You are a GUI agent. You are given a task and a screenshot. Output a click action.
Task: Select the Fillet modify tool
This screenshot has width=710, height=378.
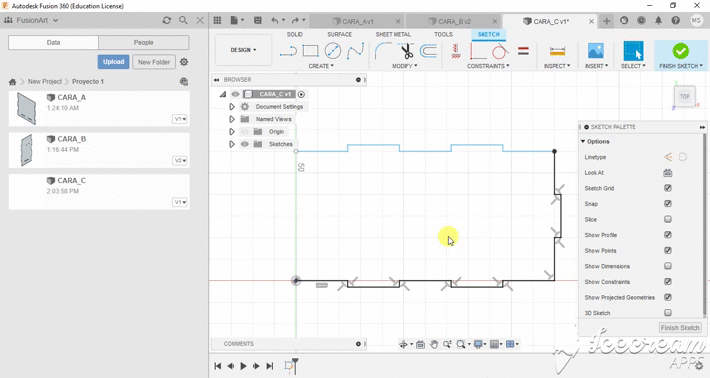383,51
